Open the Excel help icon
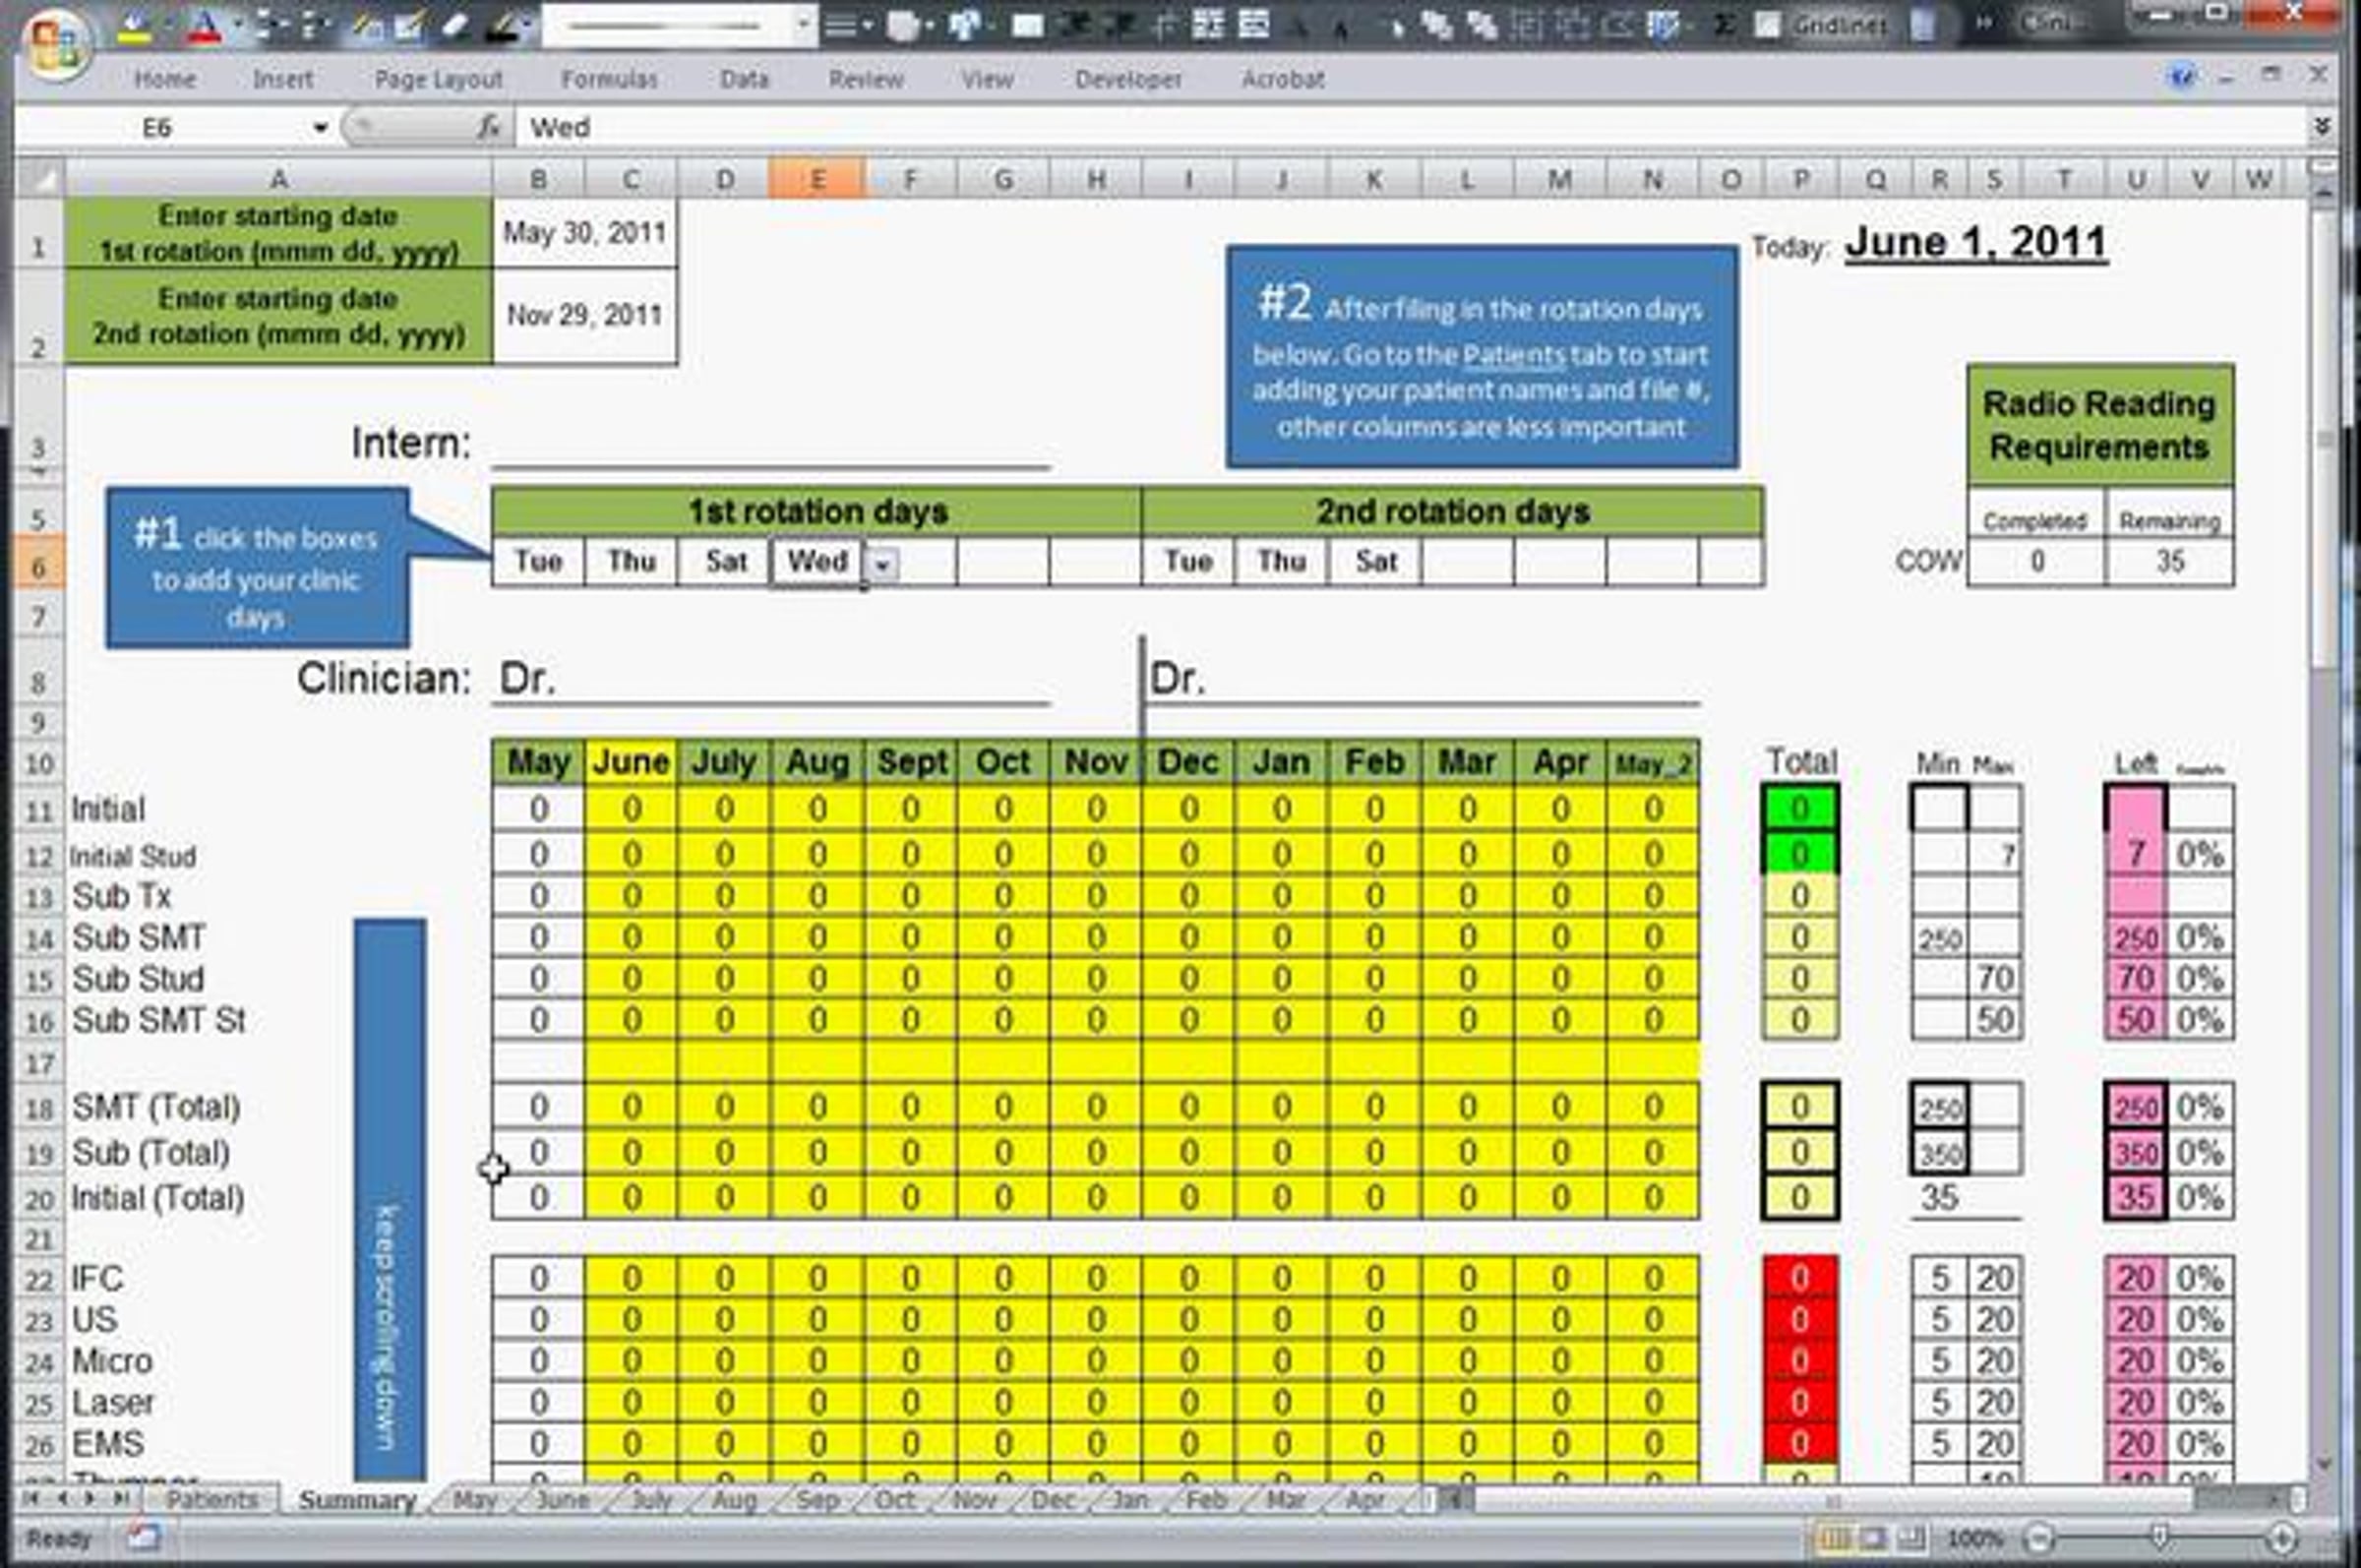The height and width of the screenshot is (1568, 2361). tap(2181, 77)
